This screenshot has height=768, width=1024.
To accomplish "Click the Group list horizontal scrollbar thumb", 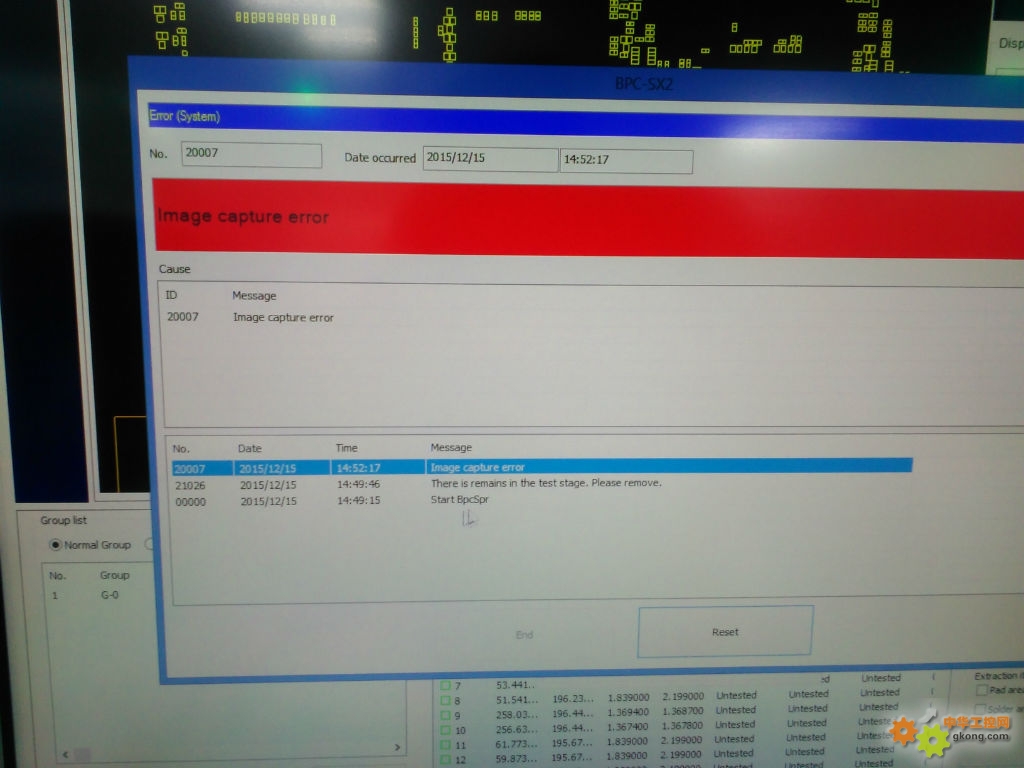I will tap(82, 754).
